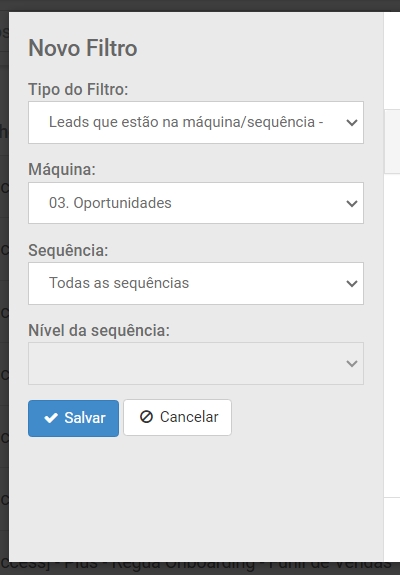Click the chevron arrow of Máquina field
Image resolution: width=400 pixels, height=575 pixels.
click(352, 203)
